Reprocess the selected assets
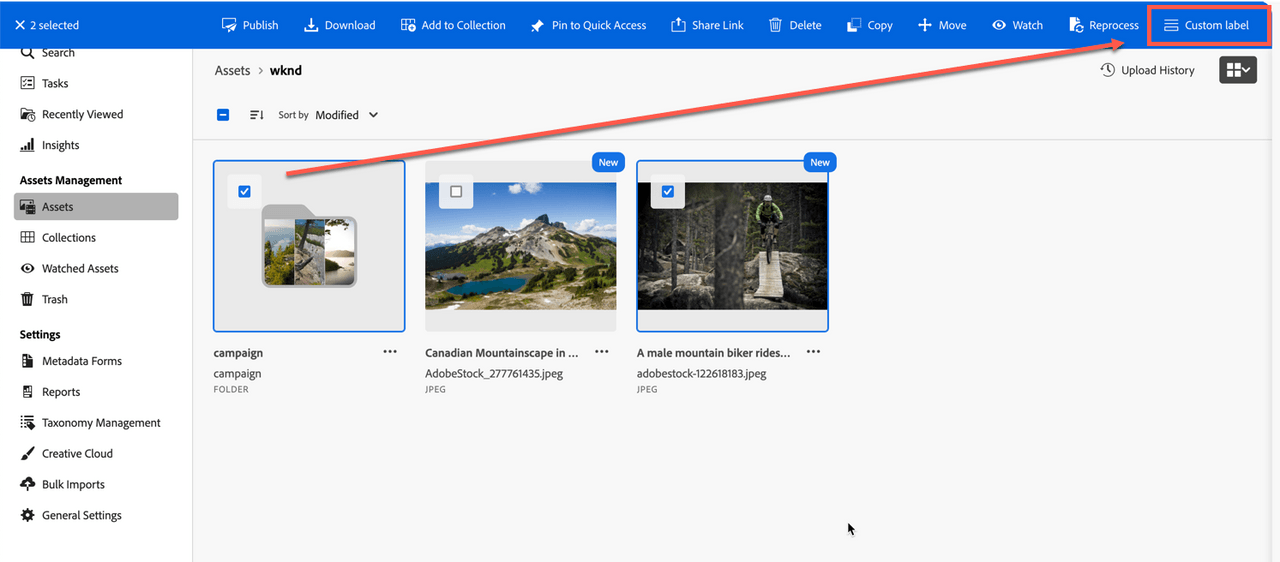Screen dimensions: 1280x562 coord(1103,25)
